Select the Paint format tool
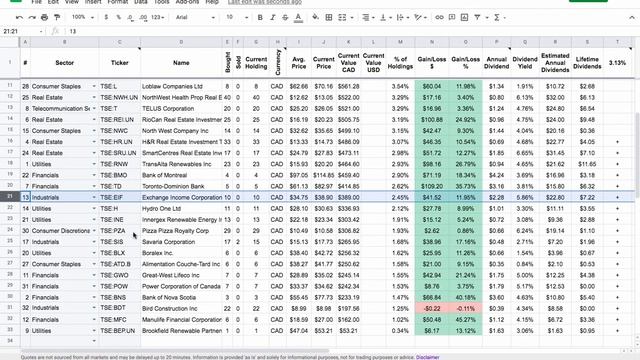 point(57,18)
